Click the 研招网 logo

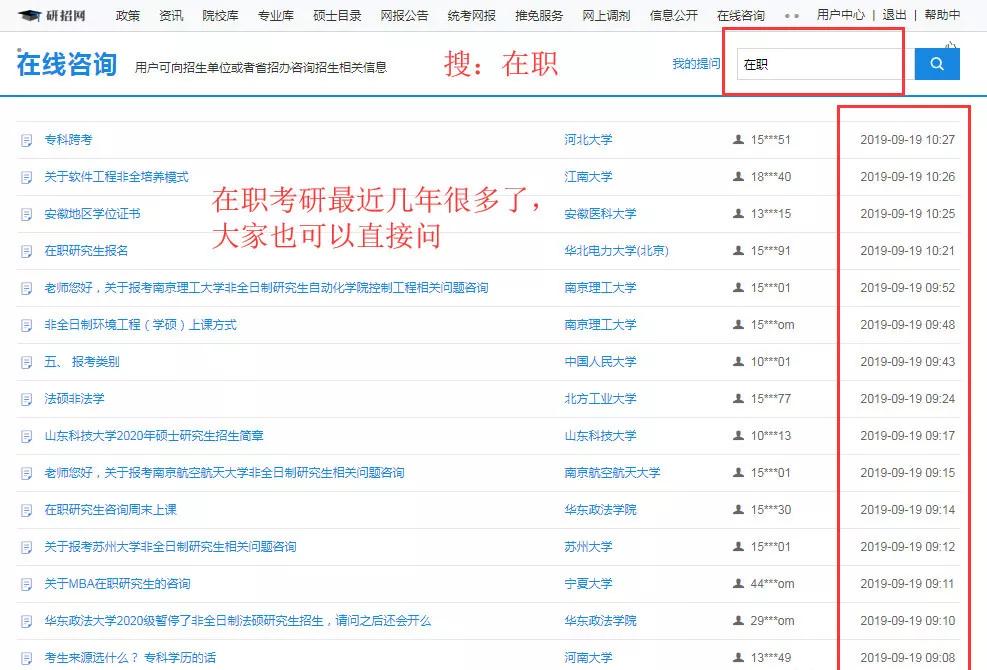(x=52, y=15)
